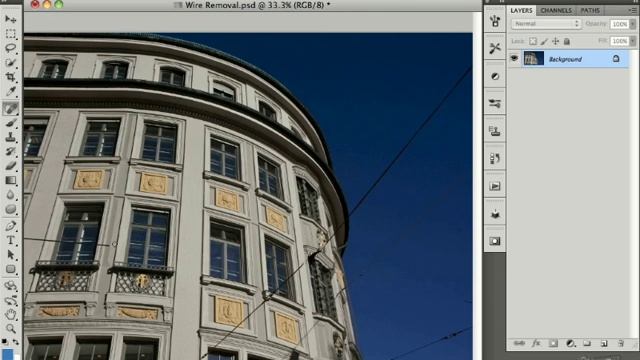This screenshot has width=640, height=360.
Task: Swap foreground and background colors
Action: pos(16,342)
